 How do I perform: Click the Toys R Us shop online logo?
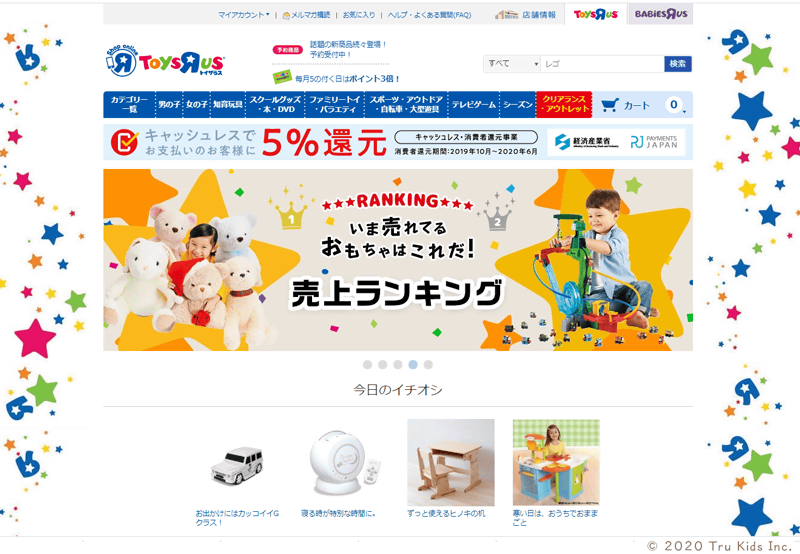[165, 61]
